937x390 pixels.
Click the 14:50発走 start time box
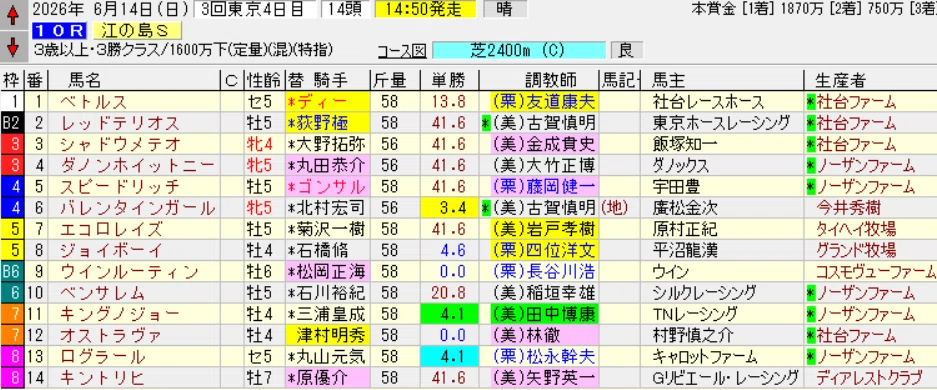[425, 10]
